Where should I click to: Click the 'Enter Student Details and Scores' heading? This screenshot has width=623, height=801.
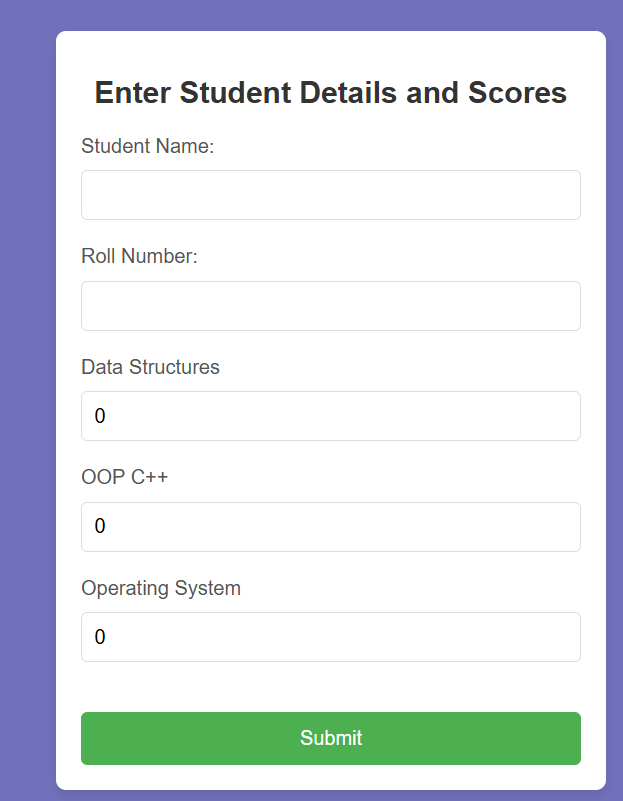point(331,92)
